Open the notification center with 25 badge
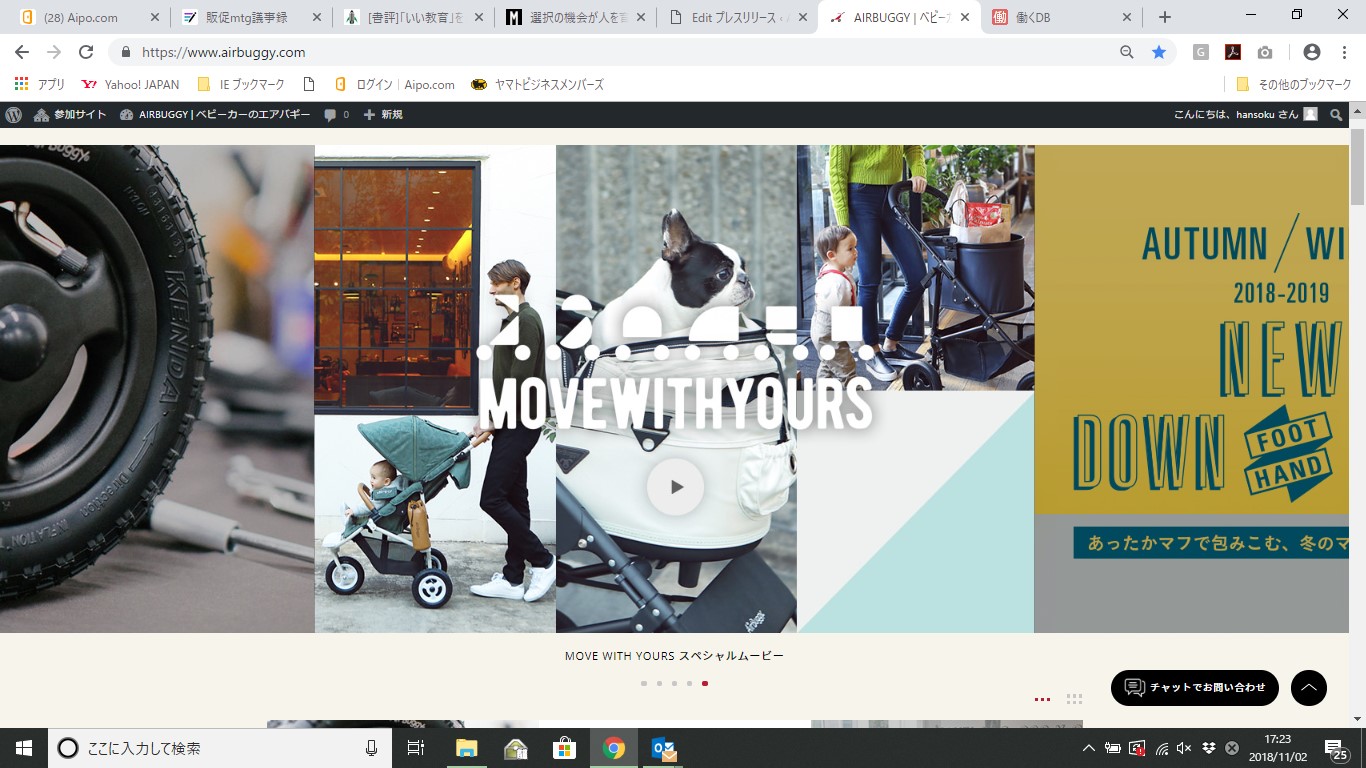 [x=1336, y=748]
